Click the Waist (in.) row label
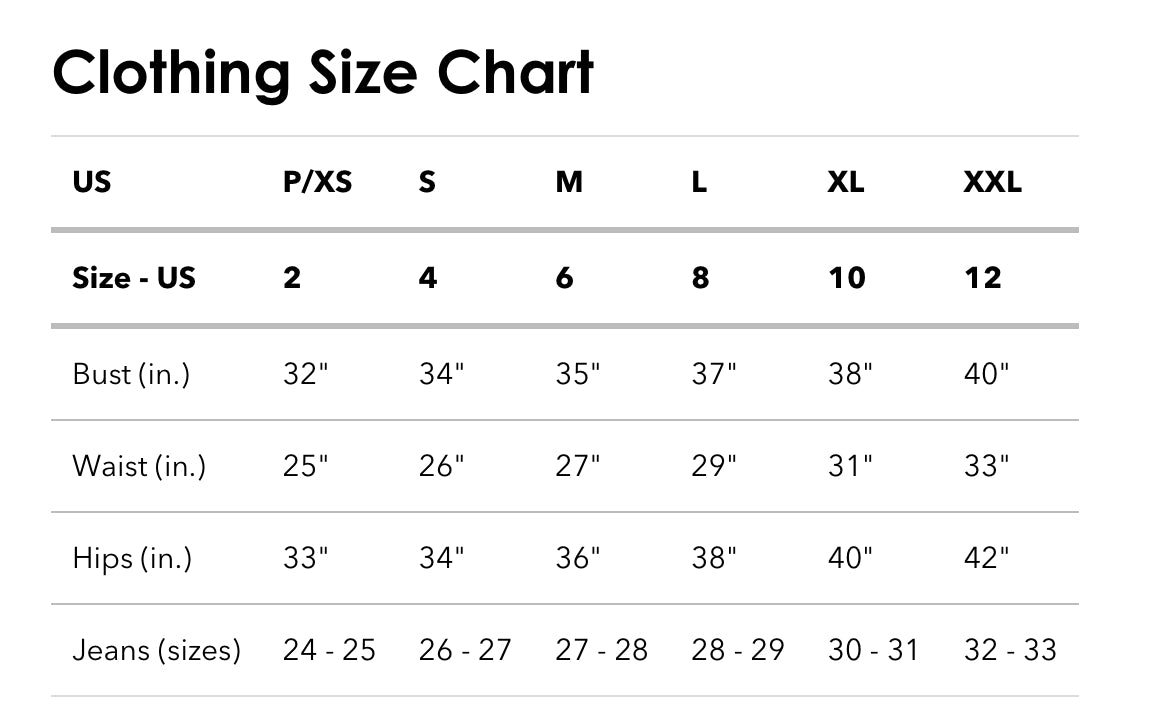This screenshot has height=714, width=1153. 139,466
